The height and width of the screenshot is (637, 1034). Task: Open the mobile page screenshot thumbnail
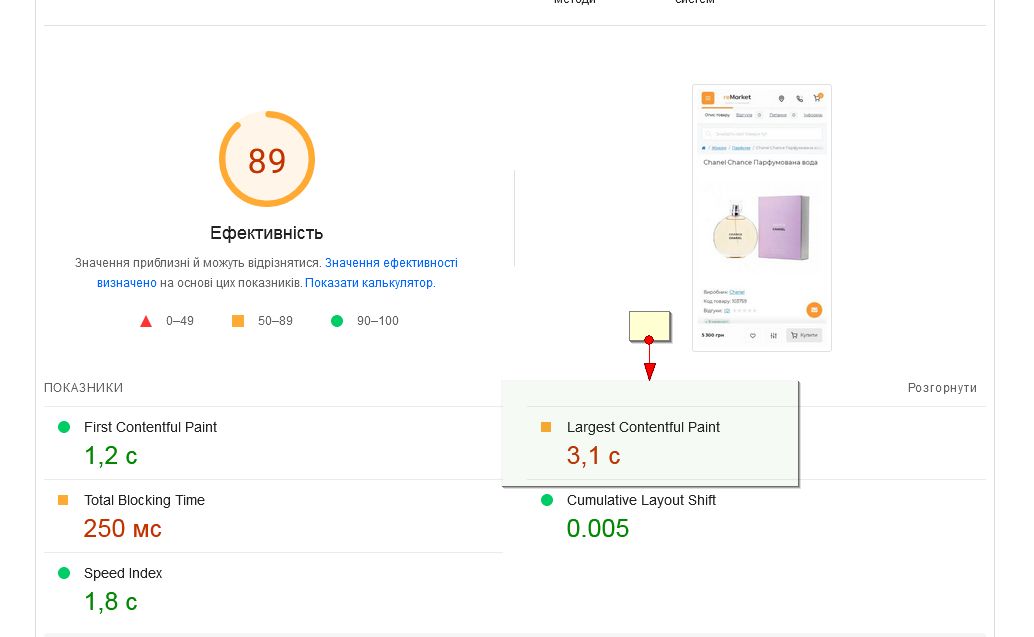click(762, 217)
